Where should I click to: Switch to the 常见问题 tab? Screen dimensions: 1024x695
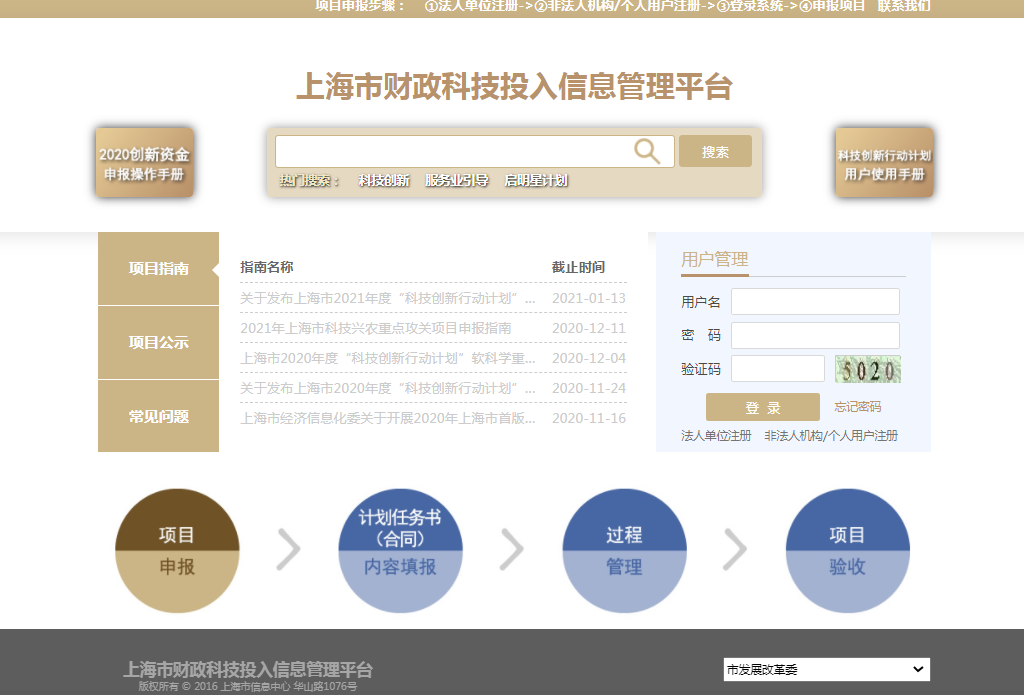pos(158,417)
